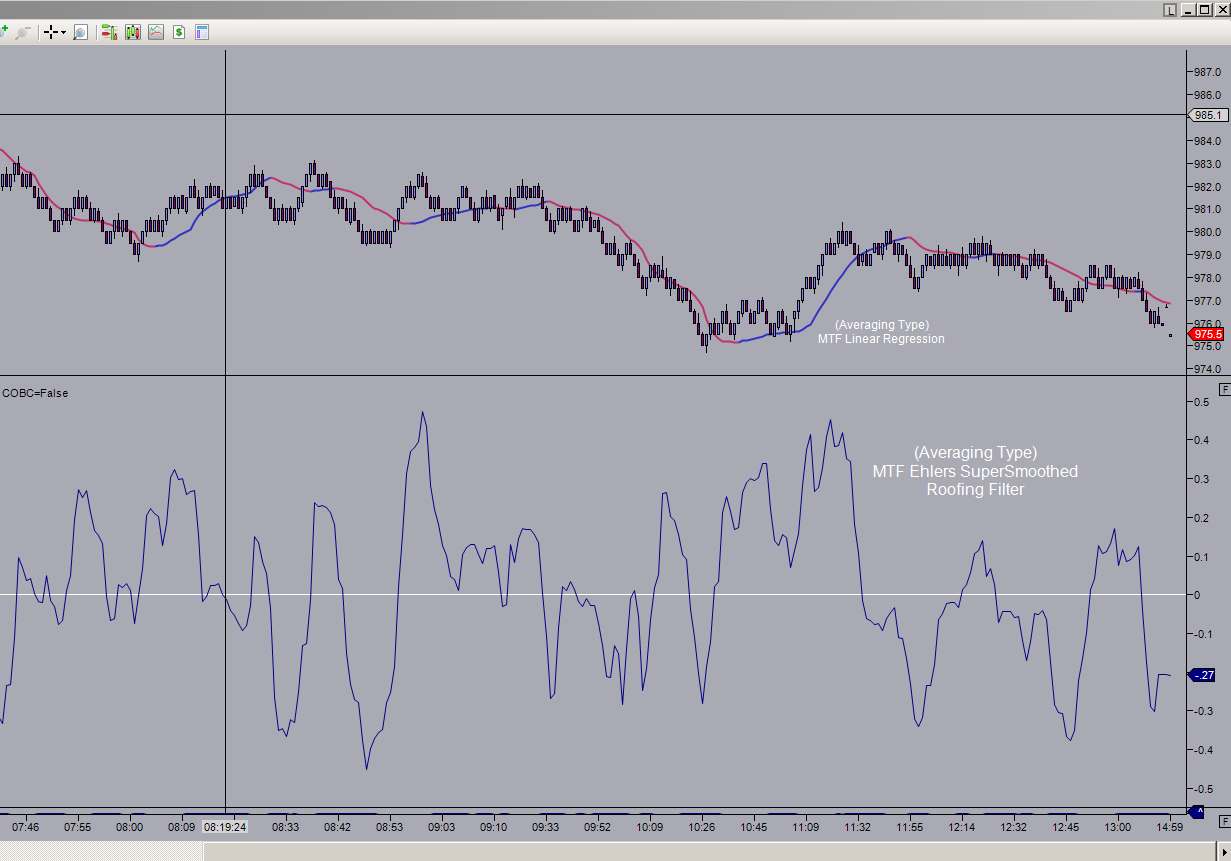Click the 985.1 crosshair price marker
Screen dimensions: 1231x861
[1206, 115]
